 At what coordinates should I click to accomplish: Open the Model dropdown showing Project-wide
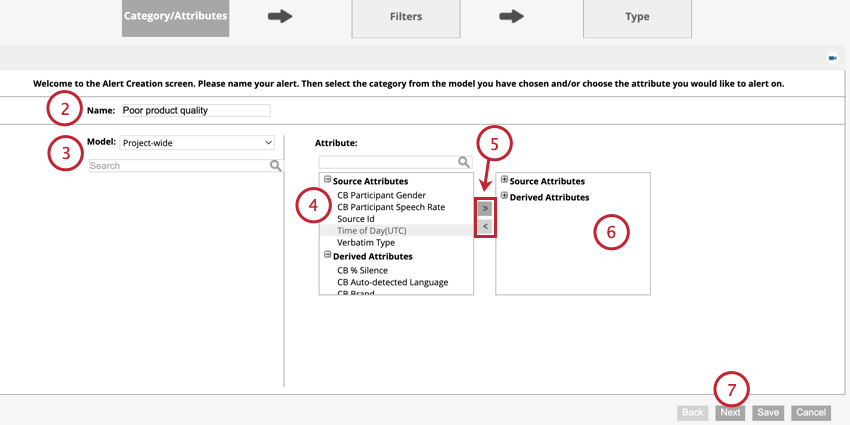(197, 143)
